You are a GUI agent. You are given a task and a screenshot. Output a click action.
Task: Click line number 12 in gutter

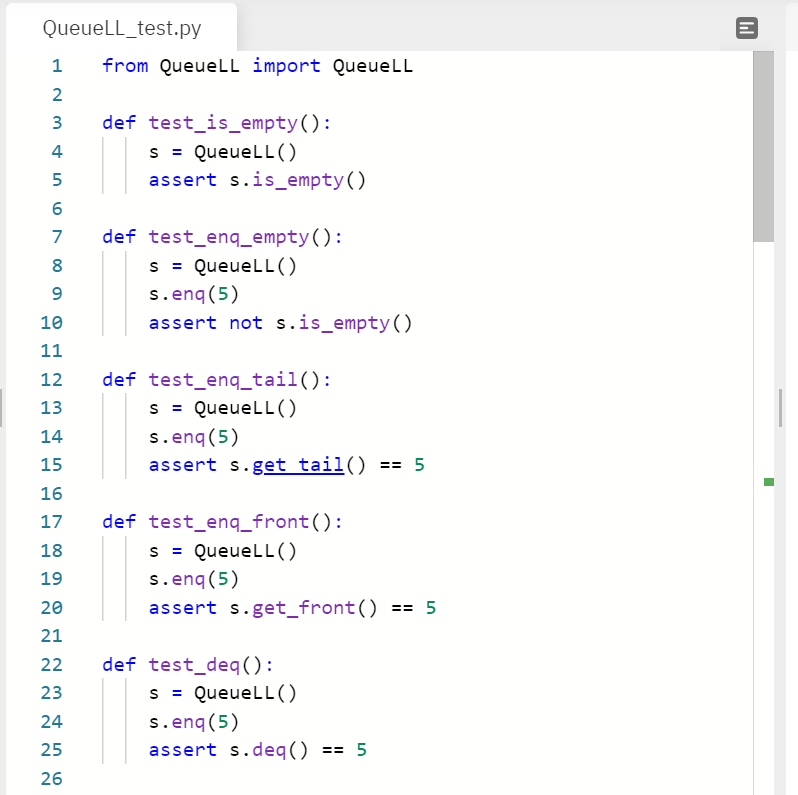[51, 380]
